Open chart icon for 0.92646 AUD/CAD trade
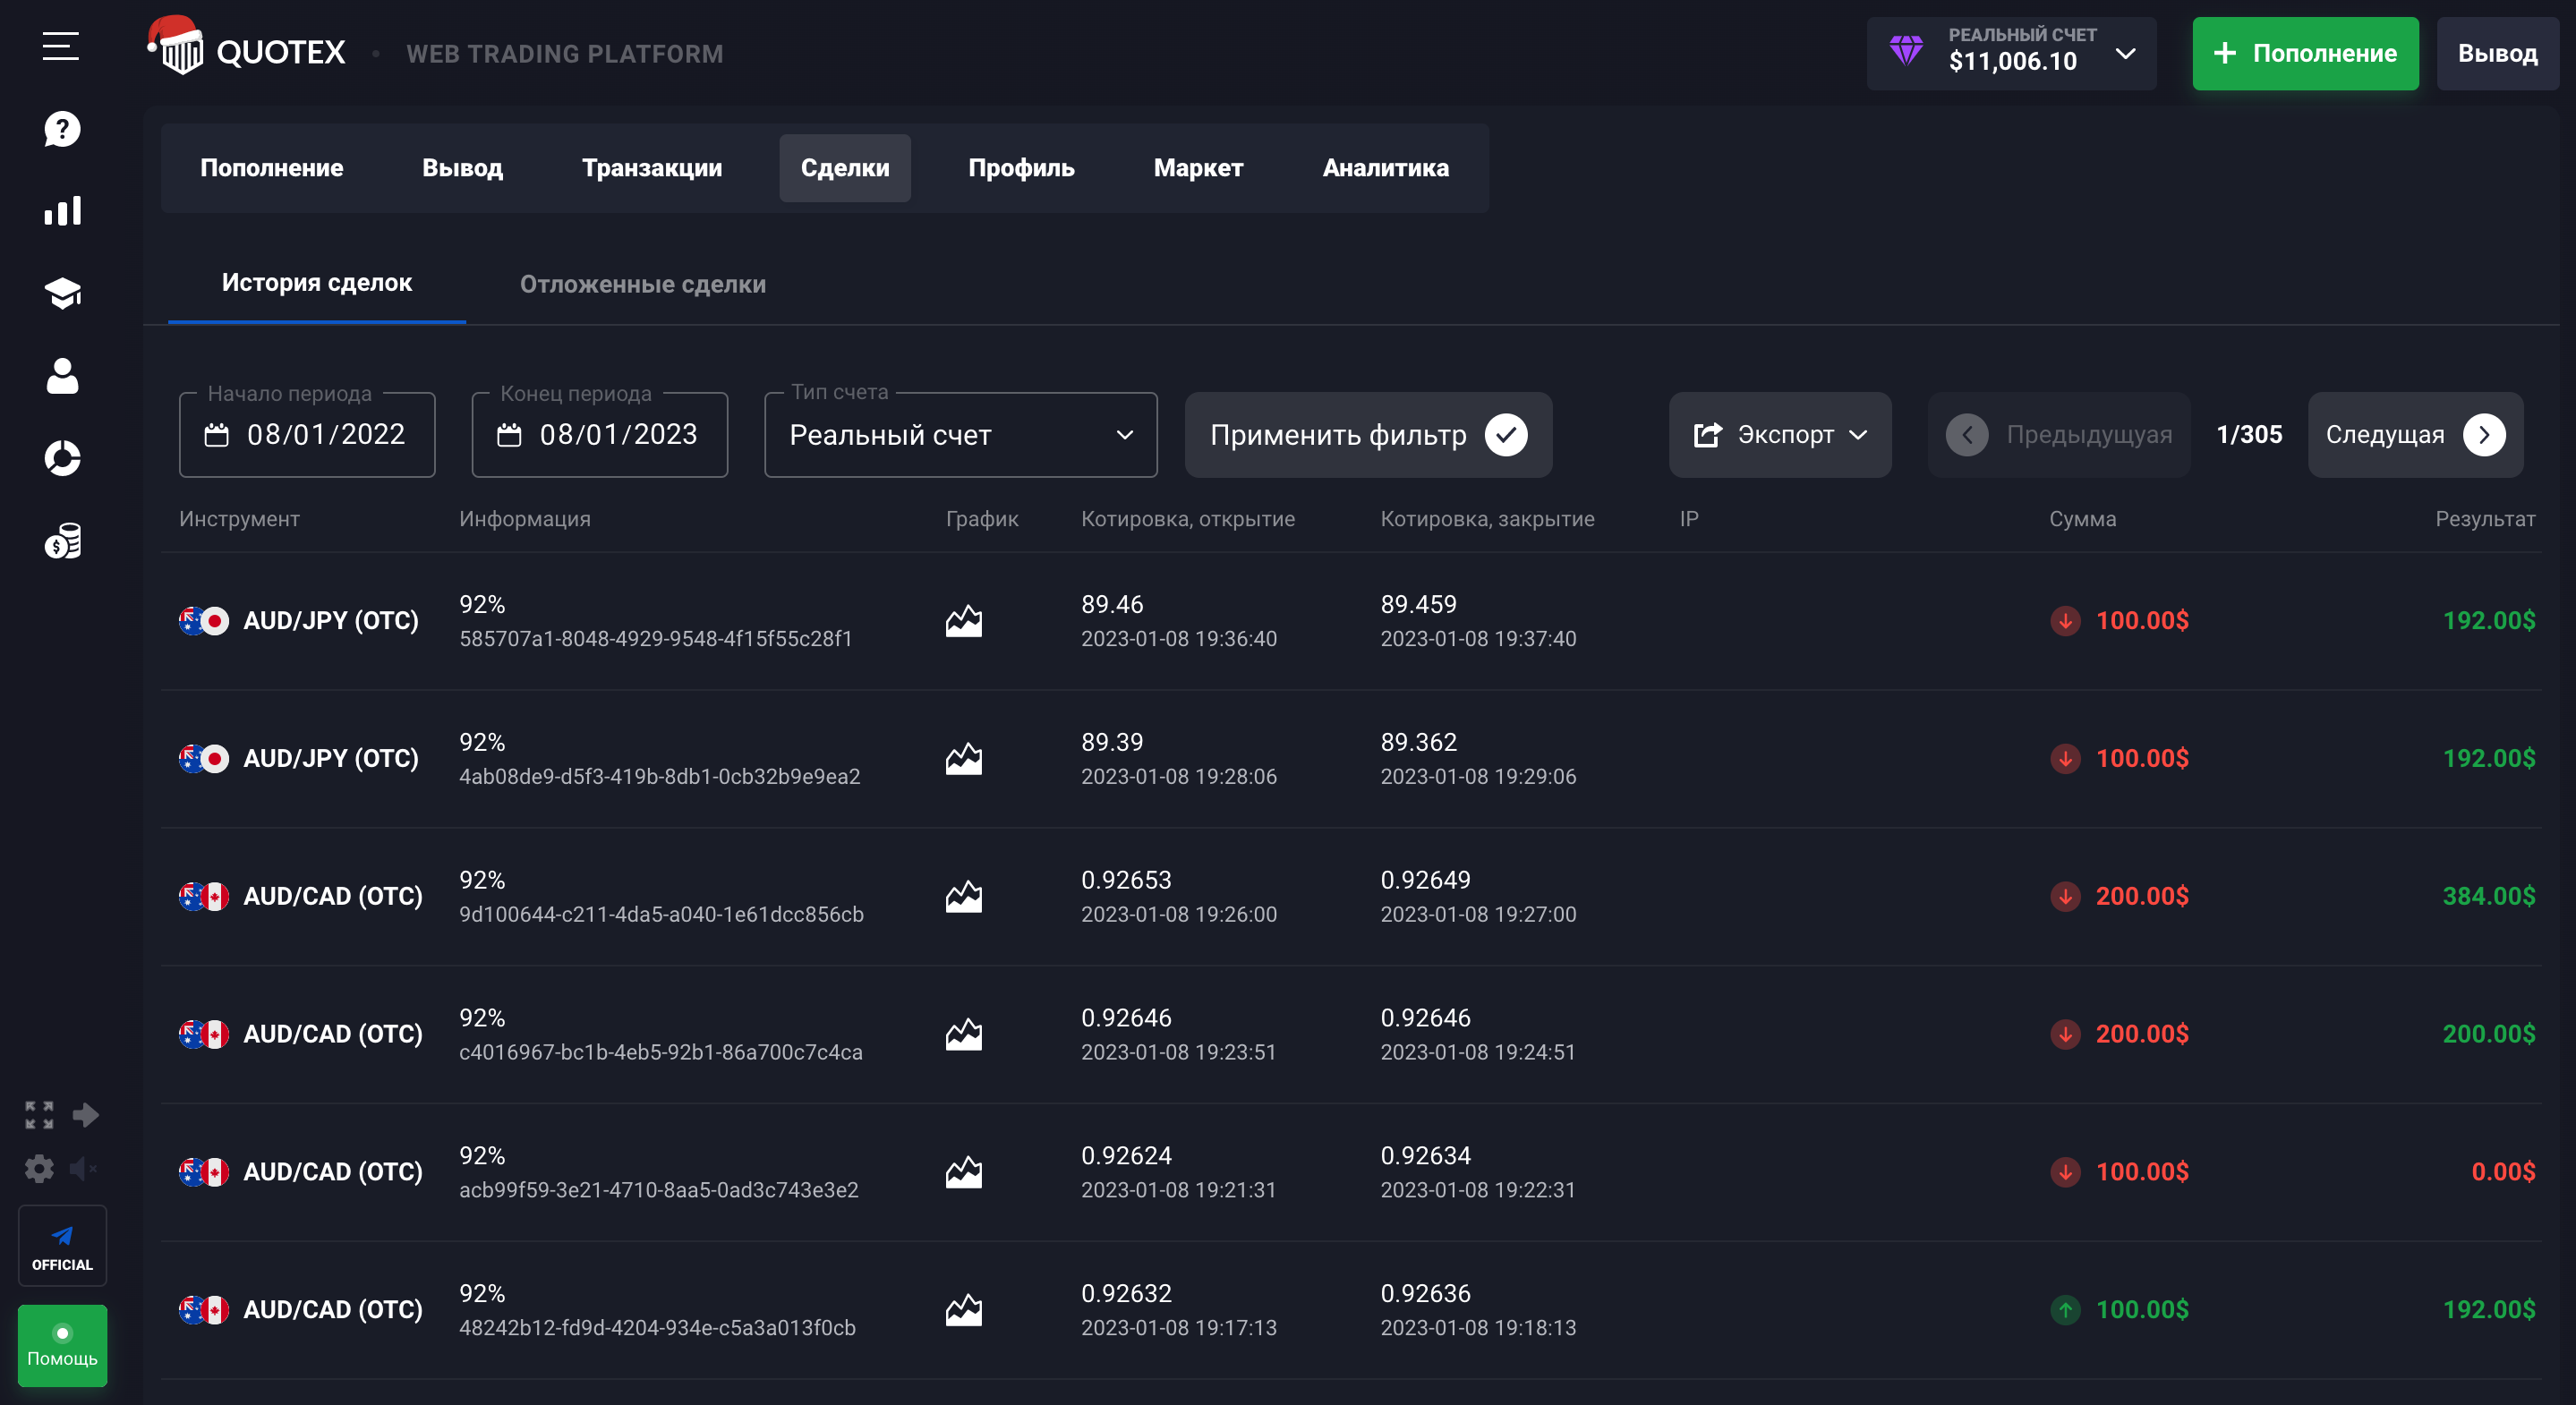2576x1405 pixels. point(963,1035)
